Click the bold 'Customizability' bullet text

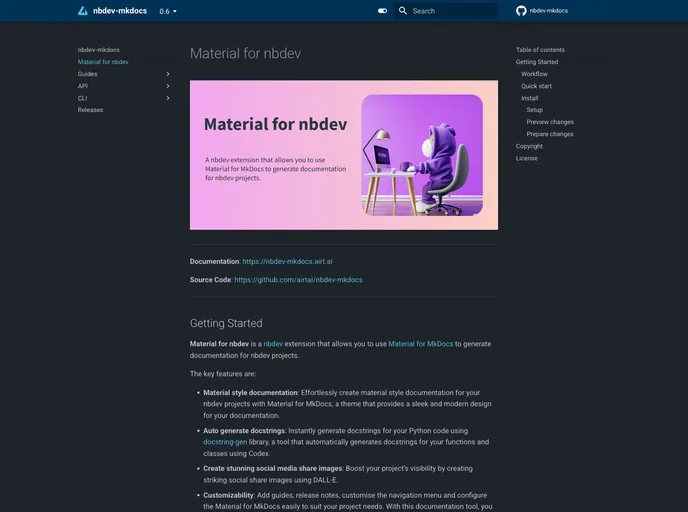pyautogui.click(x=228, y=495)
